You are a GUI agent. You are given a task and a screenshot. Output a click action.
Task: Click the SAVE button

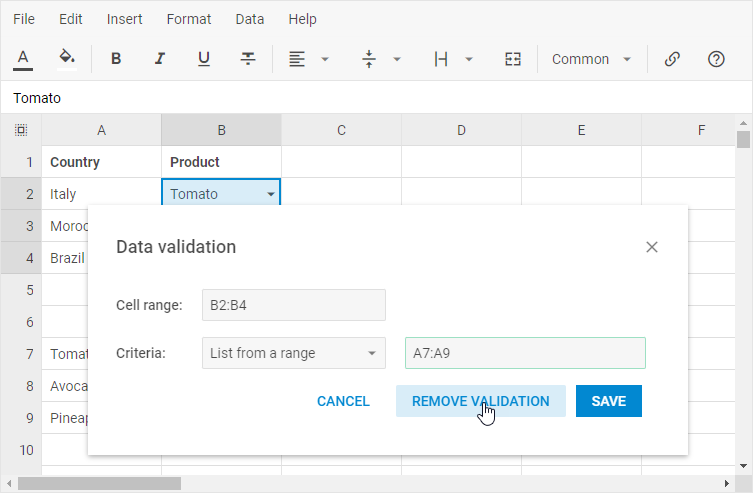pos(609,401)
